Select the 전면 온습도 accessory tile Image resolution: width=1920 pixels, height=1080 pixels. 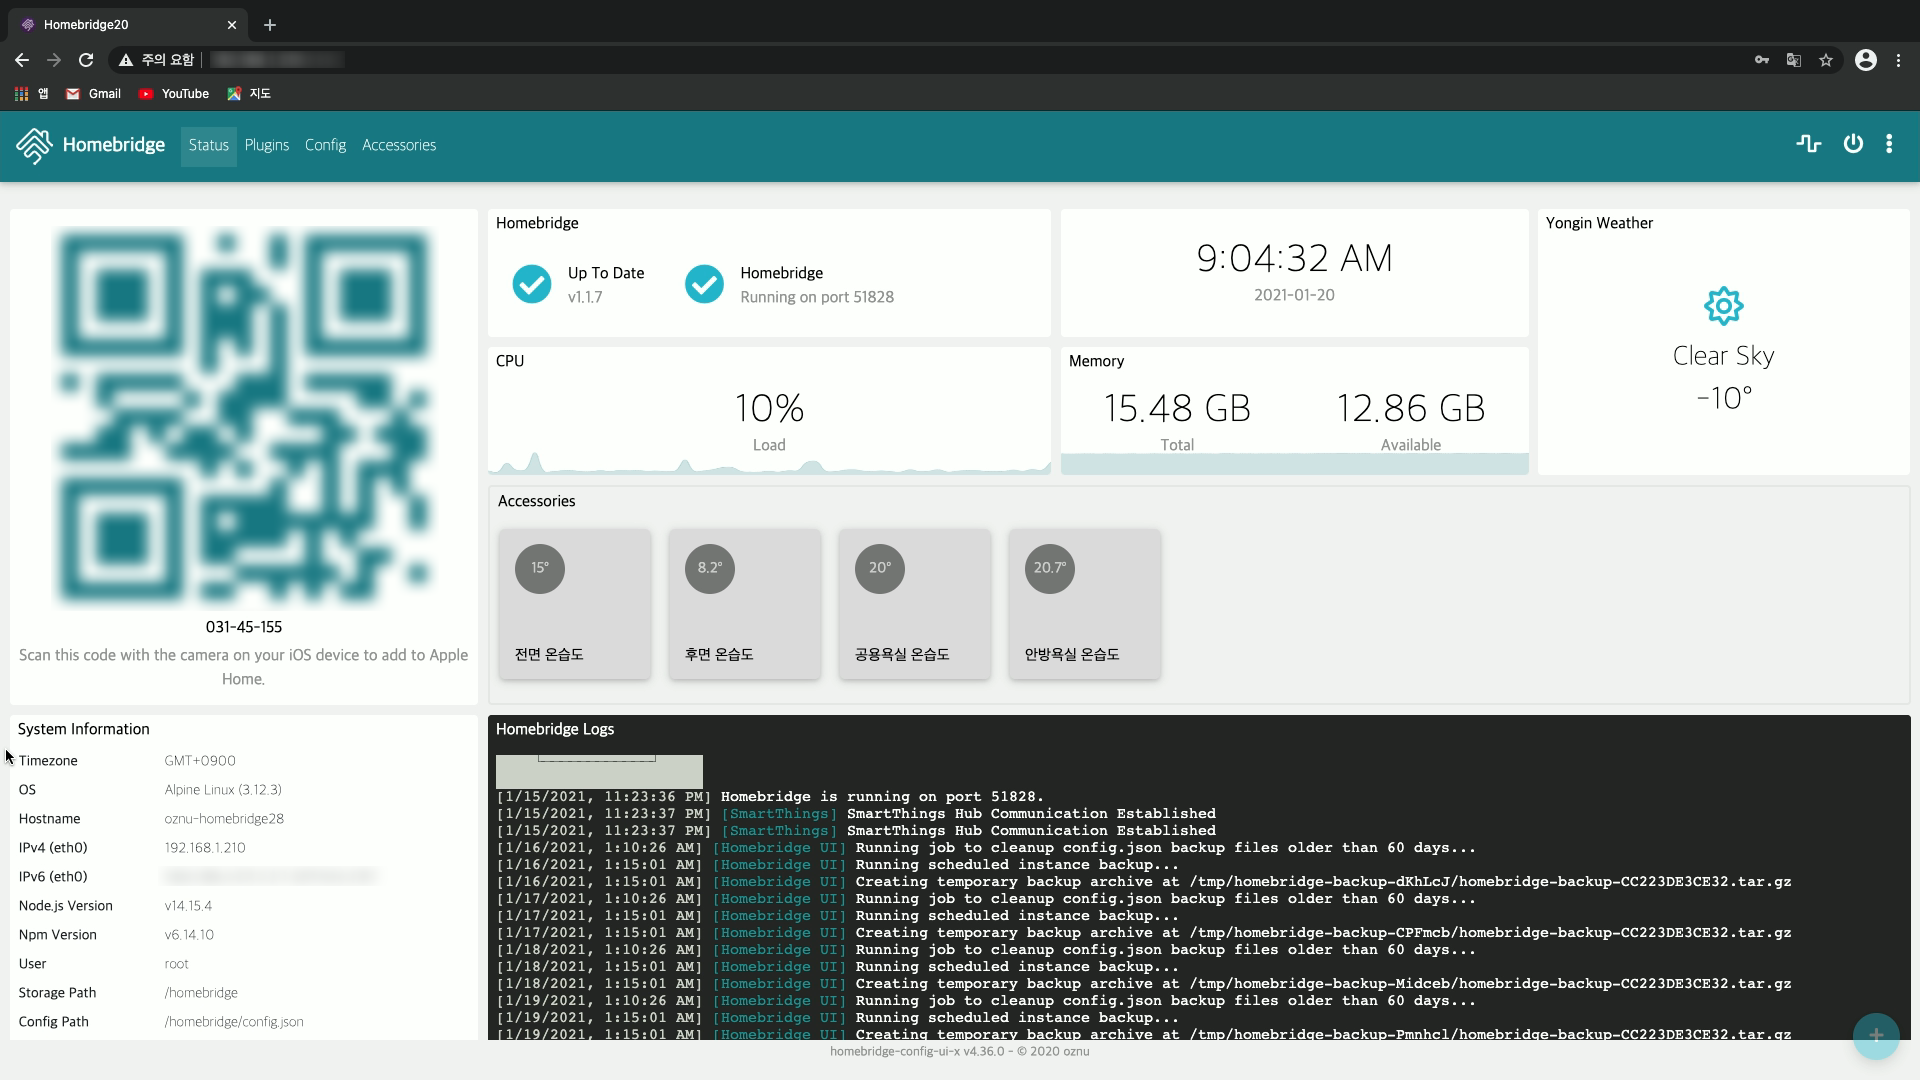(575, 605)
